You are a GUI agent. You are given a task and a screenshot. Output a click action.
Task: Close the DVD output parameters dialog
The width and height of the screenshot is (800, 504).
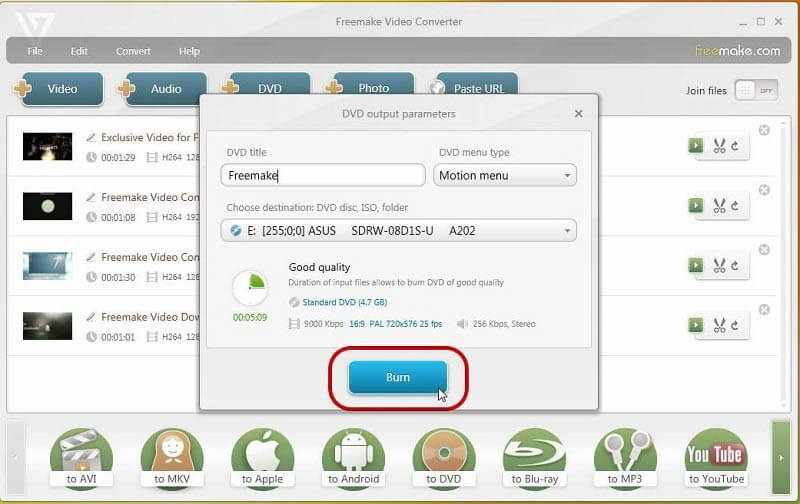click(x=578, y=114)
